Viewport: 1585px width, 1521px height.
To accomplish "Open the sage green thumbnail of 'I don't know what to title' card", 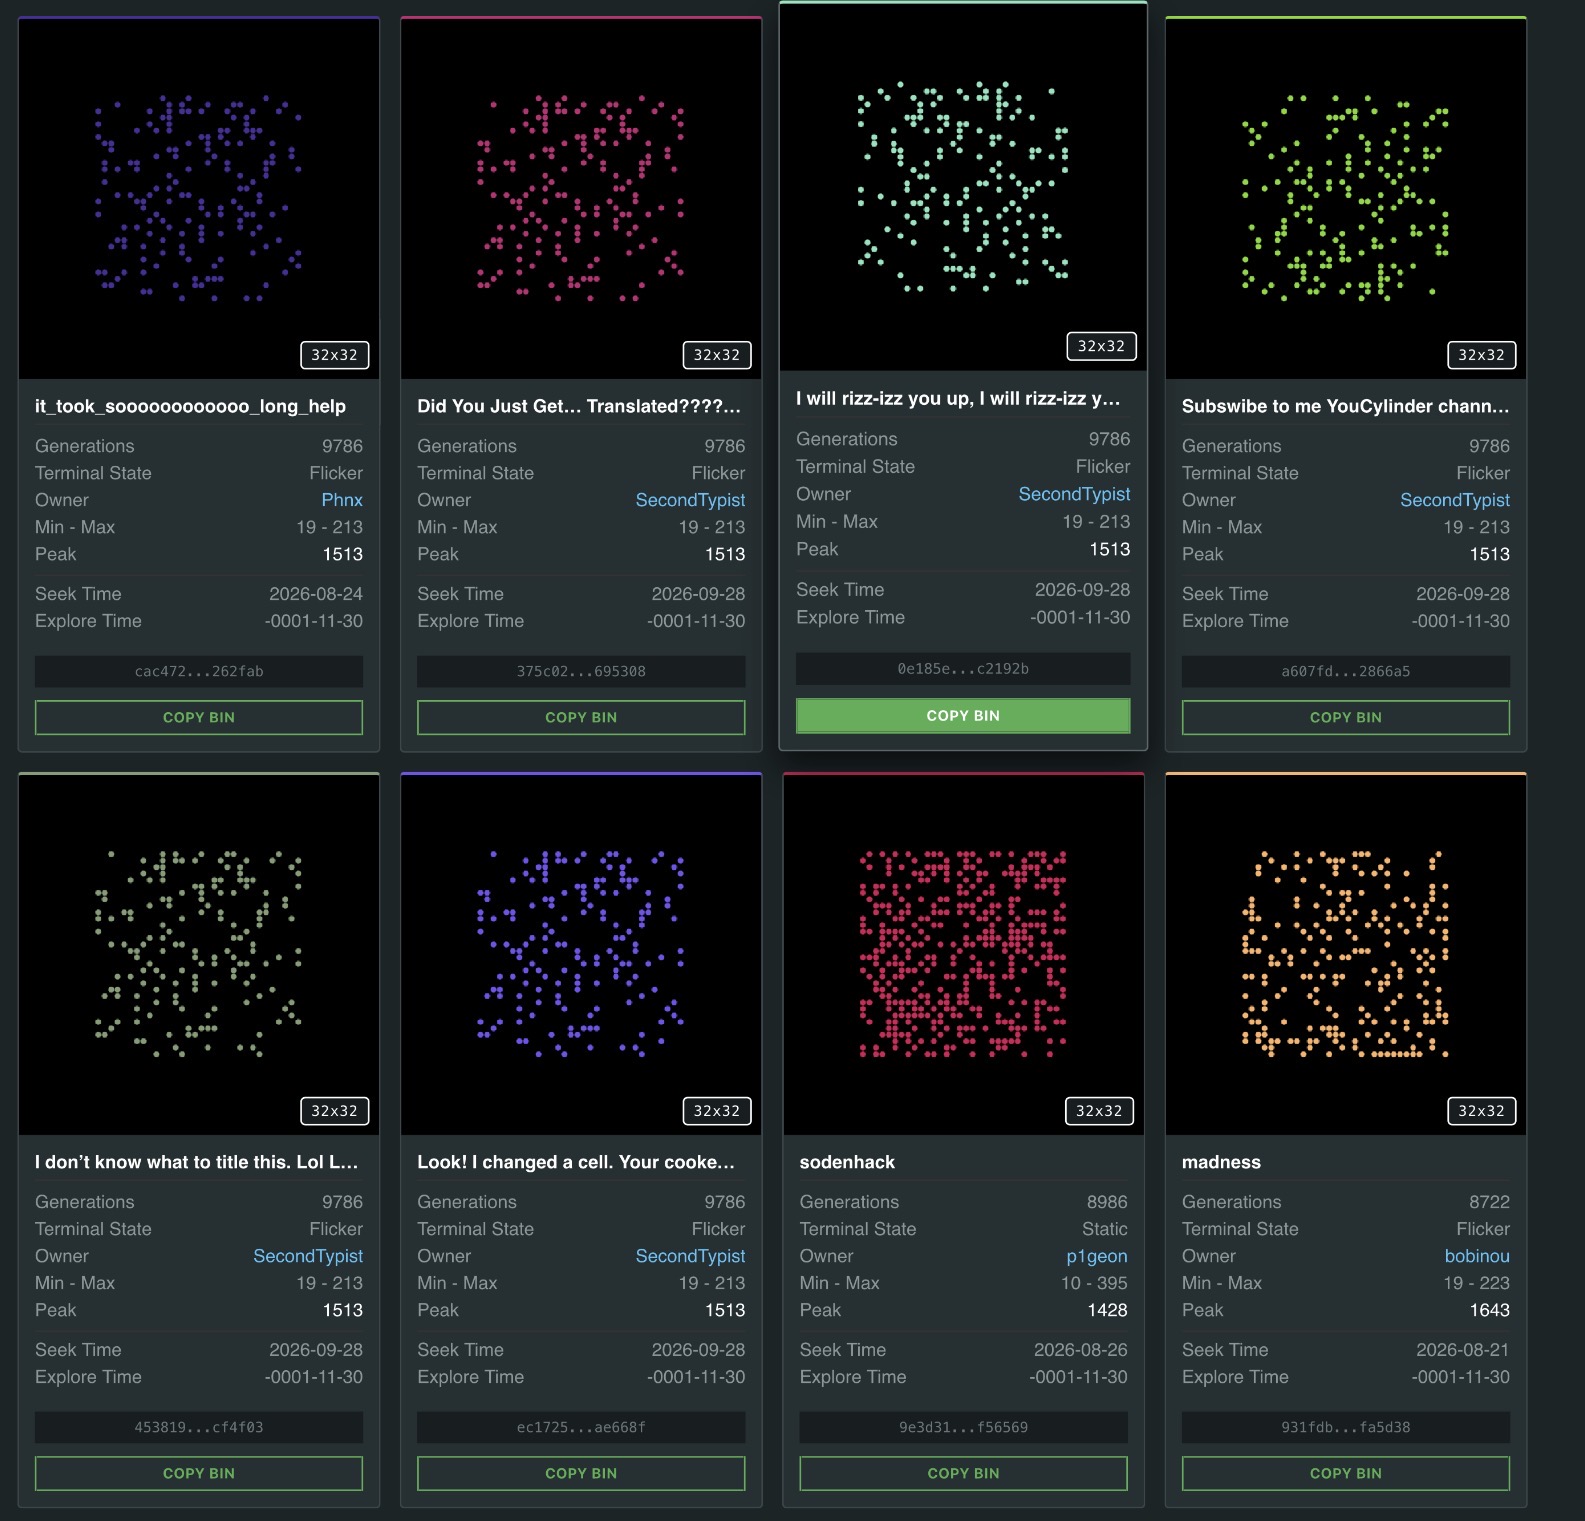I will pos(199,954).
